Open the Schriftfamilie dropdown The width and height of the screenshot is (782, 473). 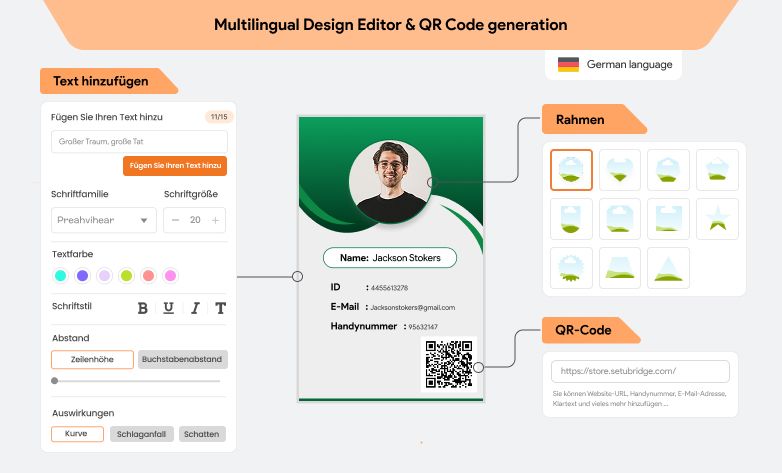[104, 220]
